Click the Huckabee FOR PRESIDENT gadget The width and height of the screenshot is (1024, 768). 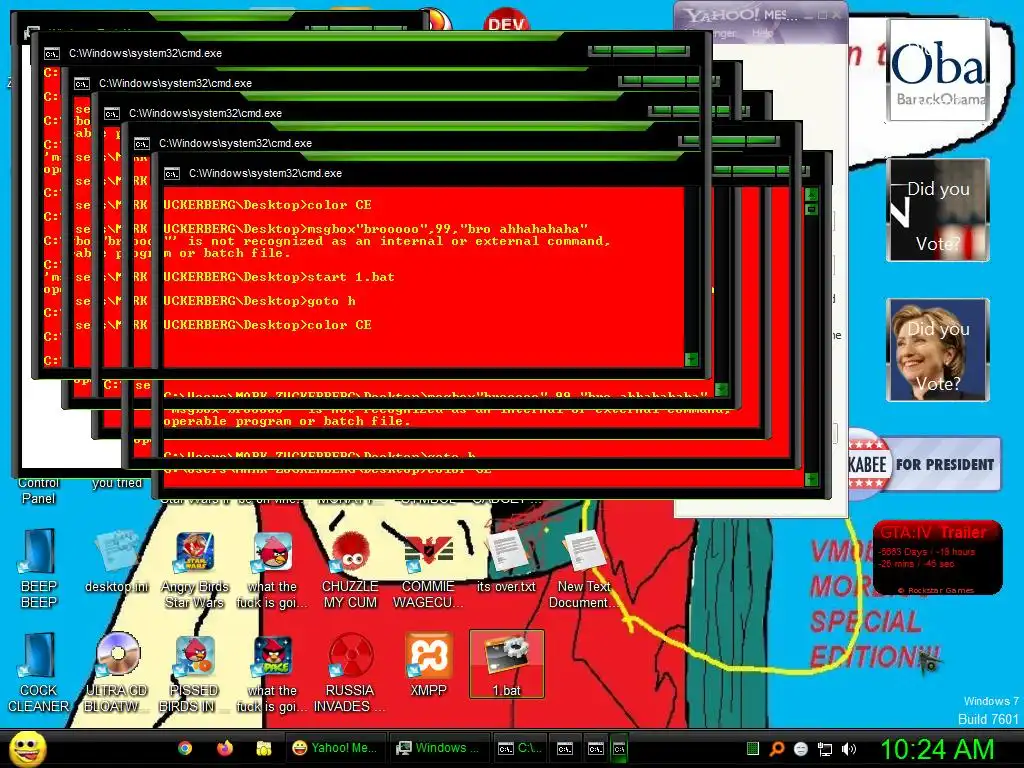923,464
